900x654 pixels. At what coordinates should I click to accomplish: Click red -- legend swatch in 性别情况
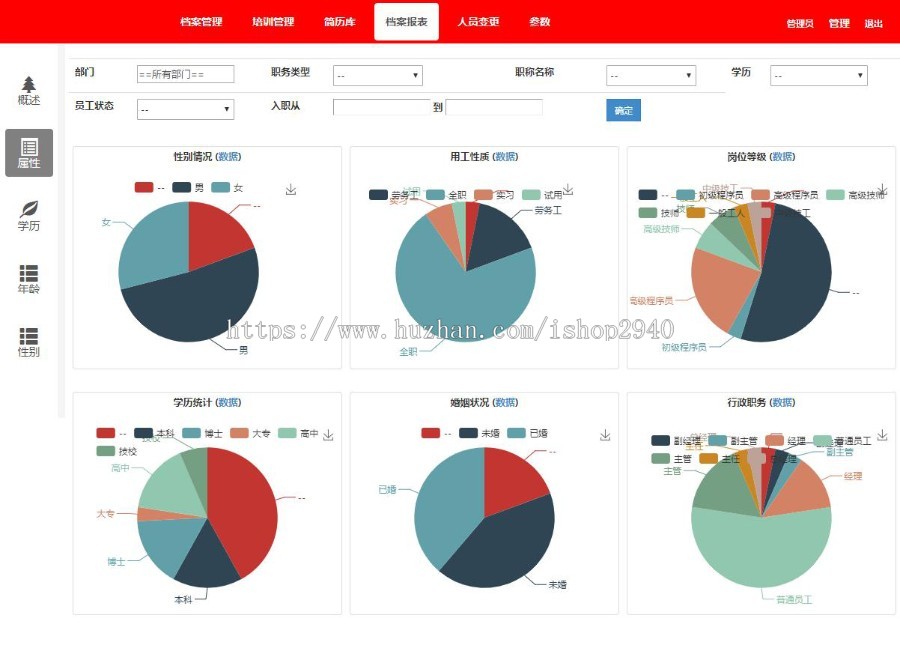[x=144, y=187]
